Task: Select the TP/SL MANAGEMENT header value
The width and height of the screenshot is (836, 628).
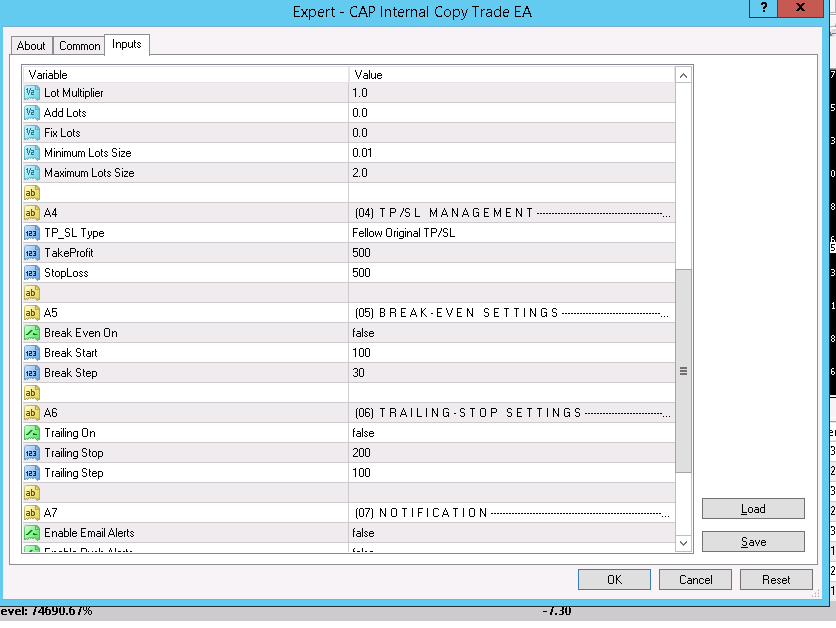Action: (512, 213)
